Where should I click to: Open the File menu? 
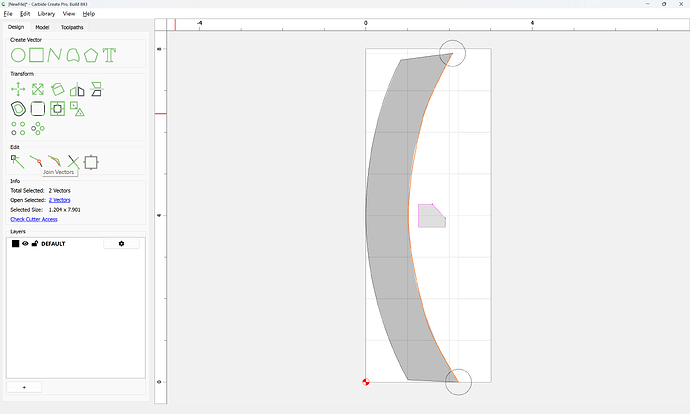(x=8, y=14)
